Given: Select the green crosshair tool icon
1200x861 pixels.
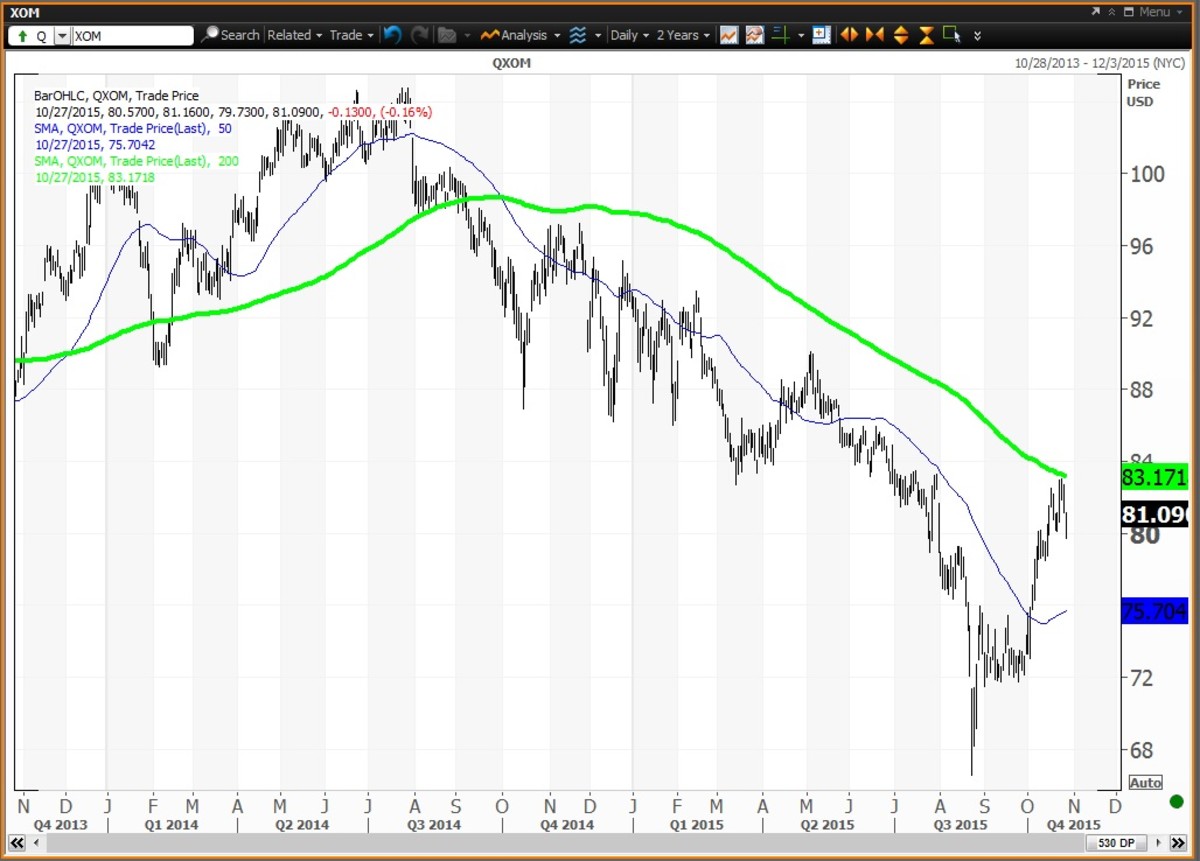Looking at the screenshot, I should coord(781,35).
